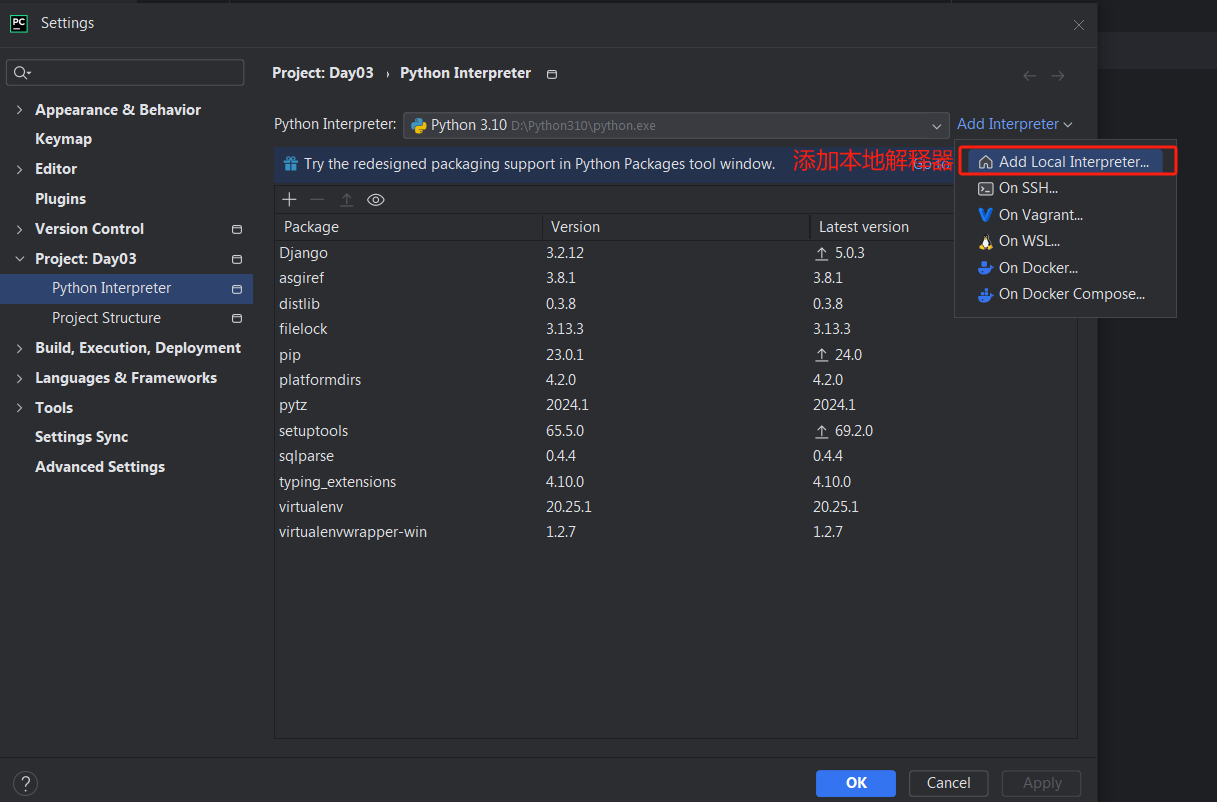Open Settings Sync page
Screen dimensions: 1217x802
[x=81, y=437]
